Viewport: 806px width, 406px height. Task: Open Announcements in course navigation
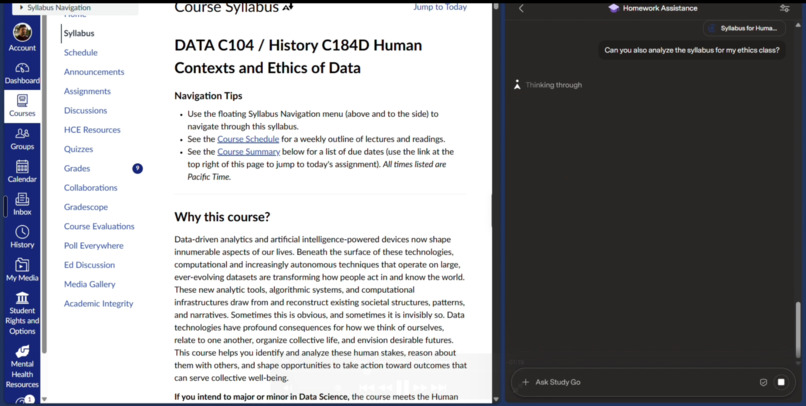94,72
